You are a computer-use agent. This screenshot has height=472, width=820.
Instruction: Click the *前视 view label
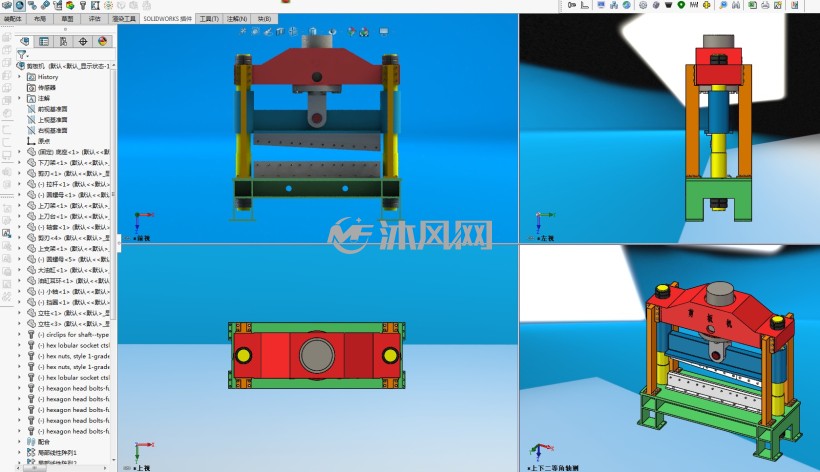(141, 238)
